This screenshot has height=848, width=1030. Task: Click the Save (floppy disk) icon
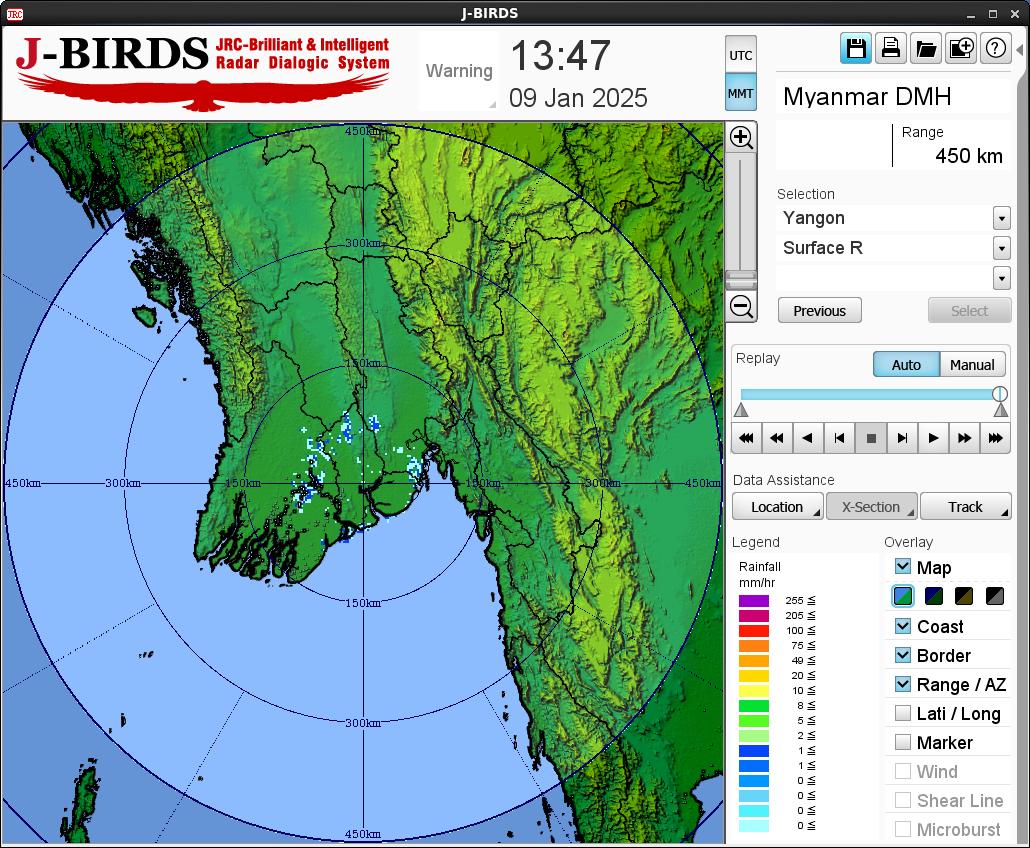(856, 49)
